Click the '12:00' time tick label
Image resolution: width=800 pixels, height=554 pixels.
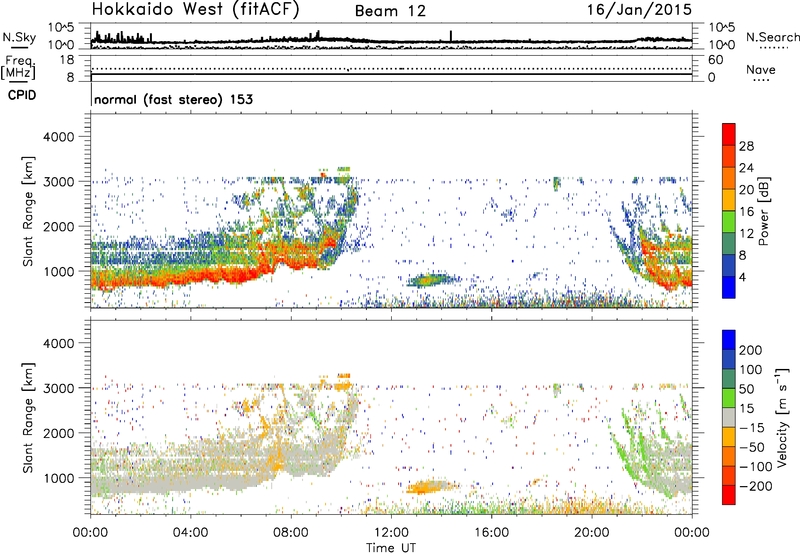click(391, 533)
